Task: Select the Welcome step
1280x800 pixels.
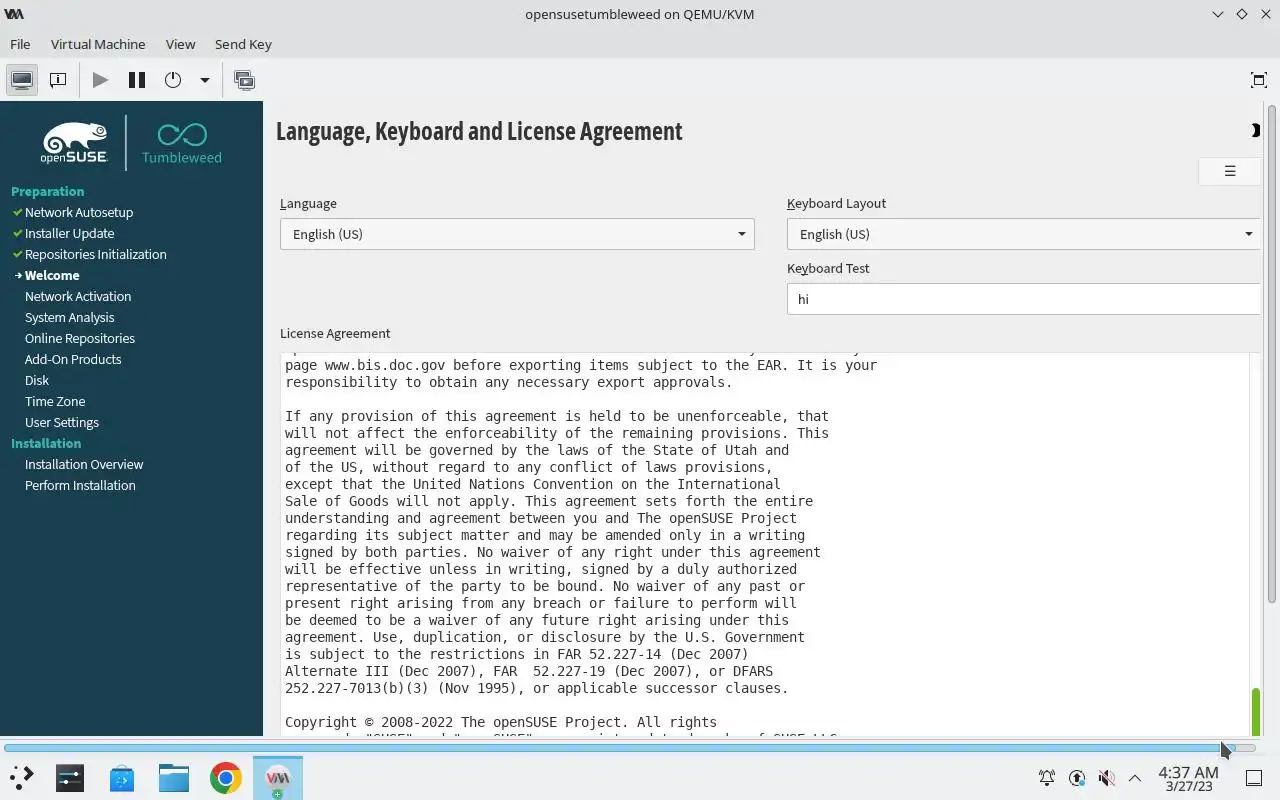Action: [52, 275]
